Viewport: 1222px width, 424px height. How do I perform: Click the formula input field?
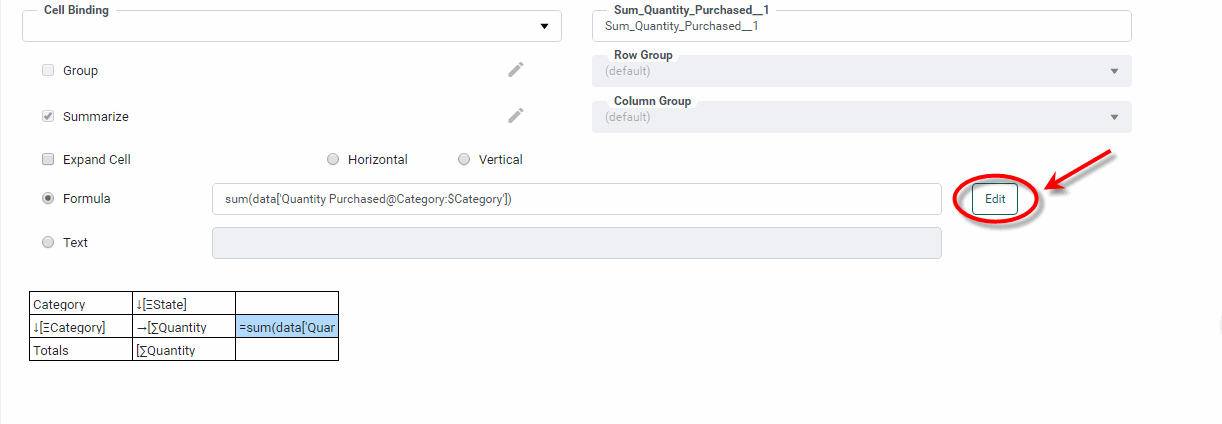coord(576,199)
